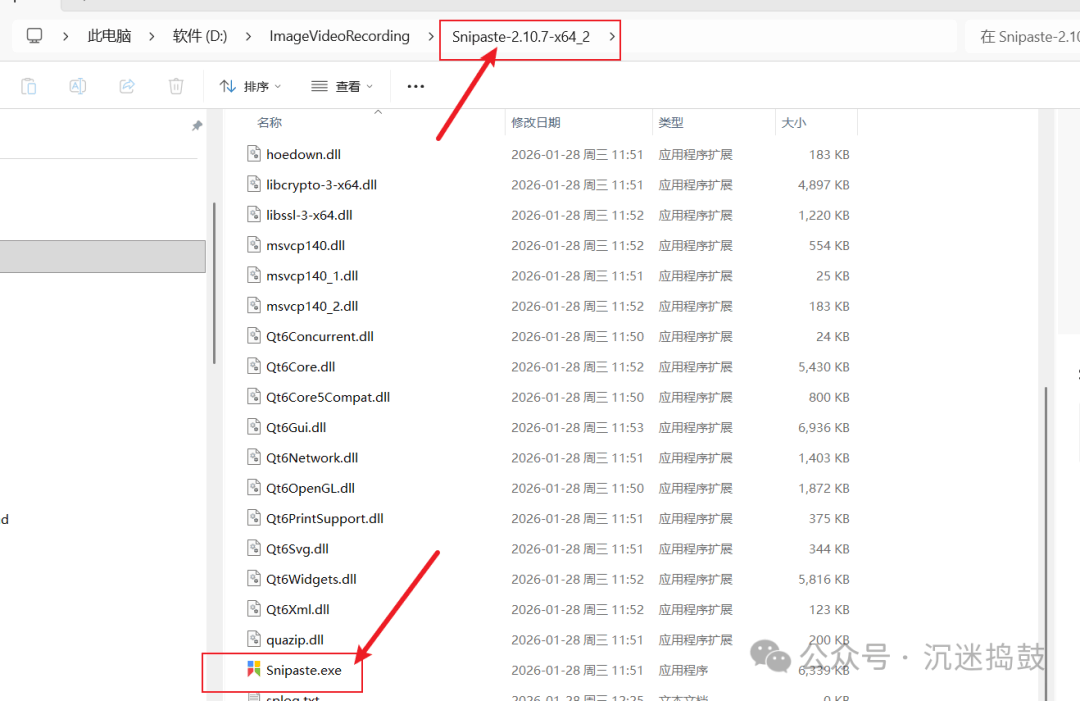Click the monitor icon in the address bar
This screenshot has height=701, width=1080.
tap(35, 37)
